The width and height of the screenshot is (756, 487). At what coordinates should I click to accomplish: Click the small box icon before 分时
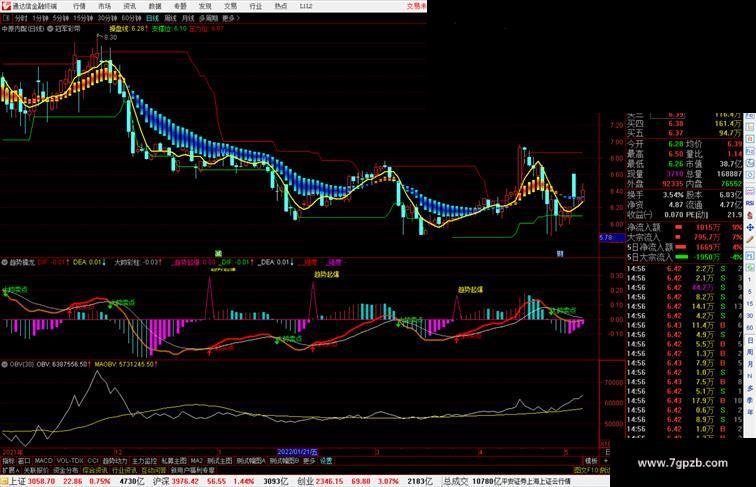click(7, 18)
